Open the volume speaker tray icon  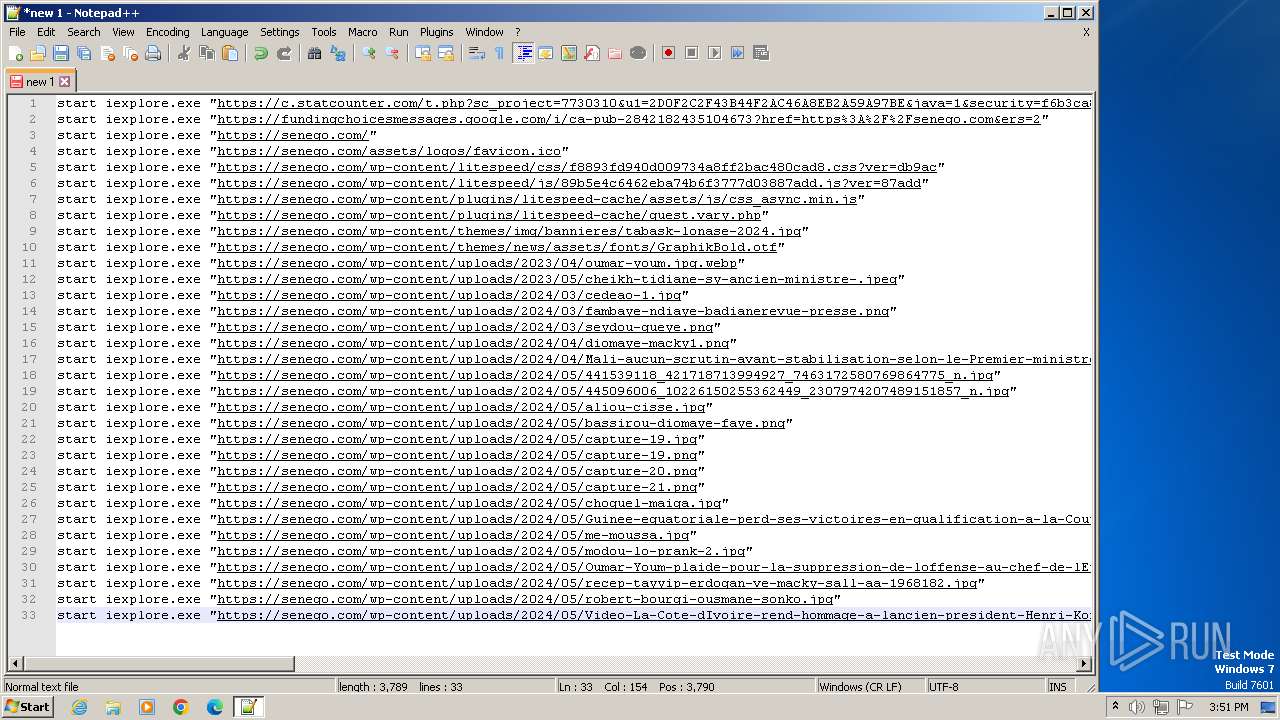[x=1137, y=707]
